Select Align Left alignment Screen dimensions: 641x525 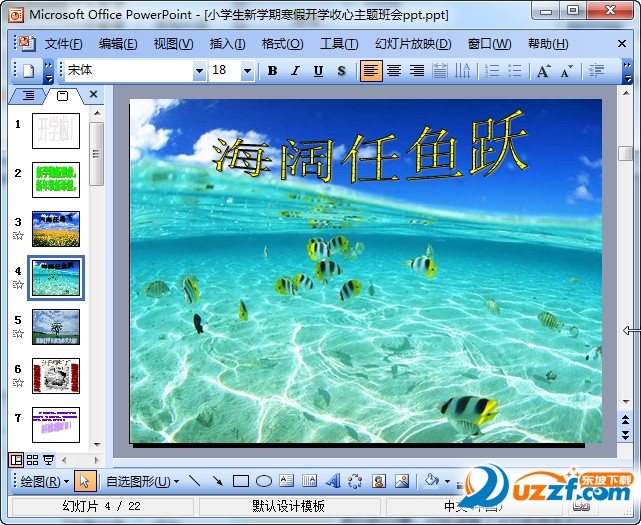(x=371, y=71)
